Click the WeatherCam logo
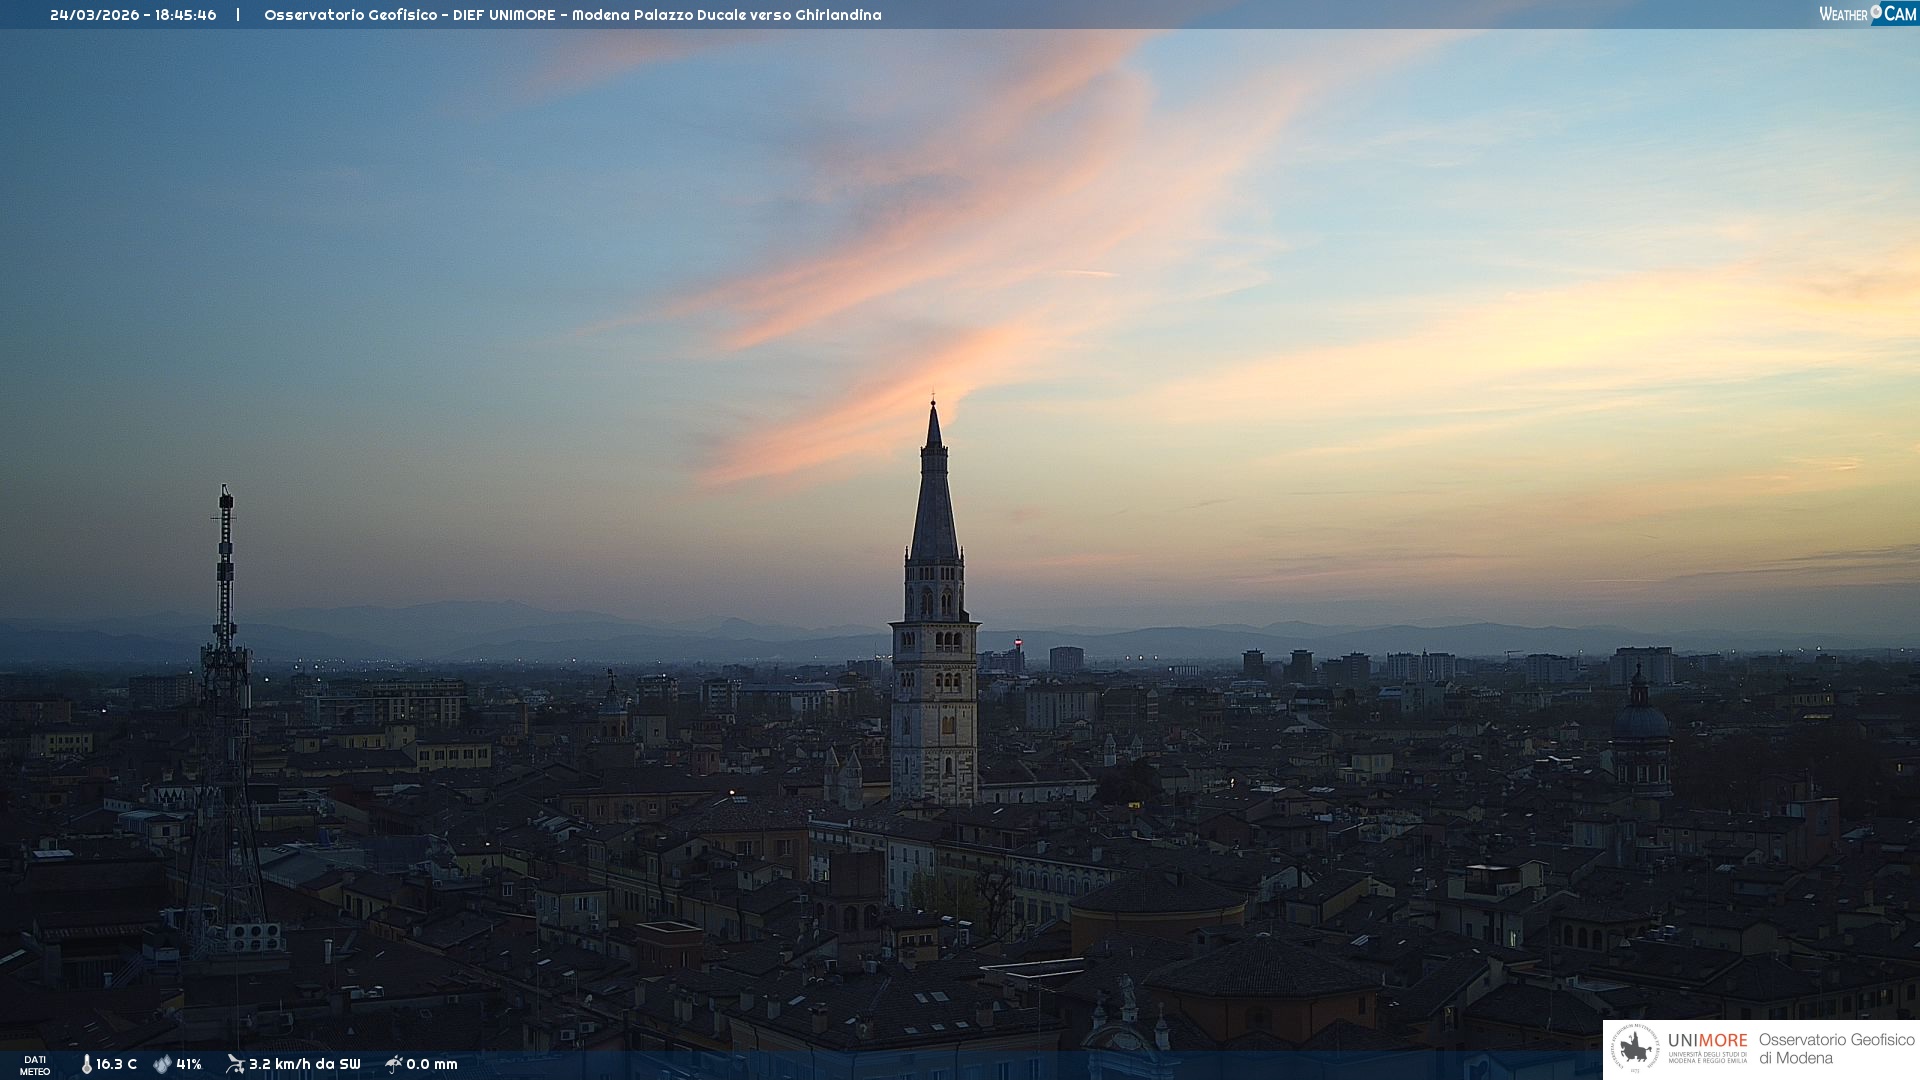The height and width of the screenshot is (1080, 1920). (1867, 14)
